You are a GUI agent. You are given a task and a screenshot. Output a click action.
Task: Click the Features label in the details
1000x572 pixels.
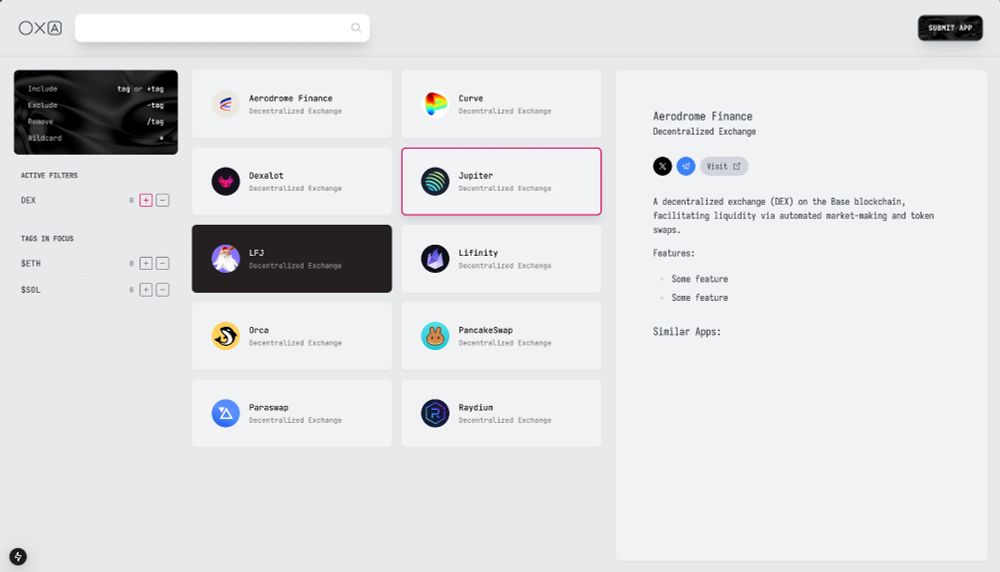673,253
